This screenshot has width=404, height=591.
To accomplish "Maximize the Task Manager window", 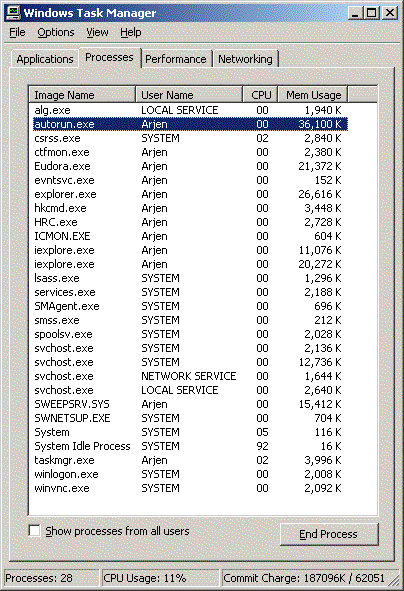I will click(372, 13).
